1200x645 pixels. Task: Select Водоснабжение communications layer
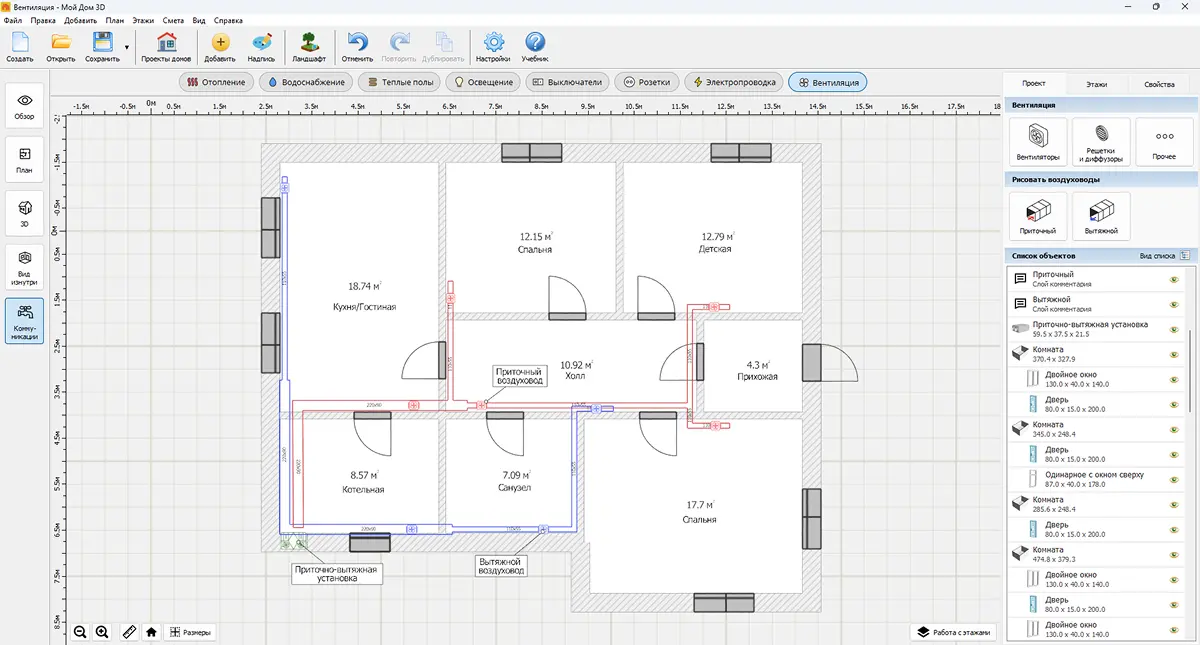(x=306, y=82)
